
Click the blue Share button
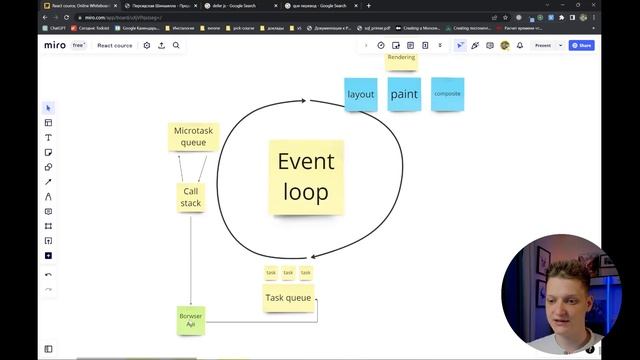point(582,45)
